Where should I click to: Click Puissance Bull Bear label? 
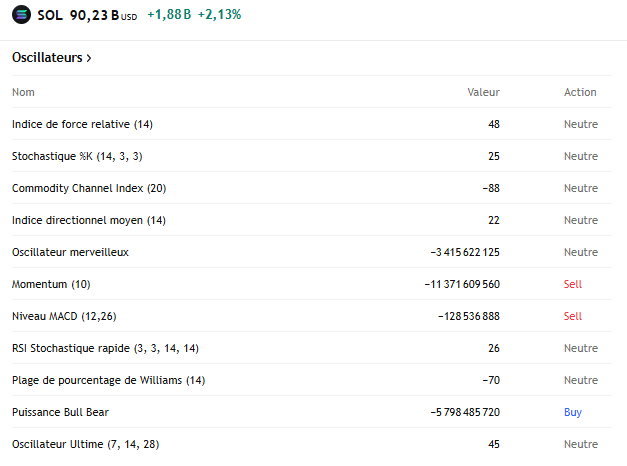(60, 412)
